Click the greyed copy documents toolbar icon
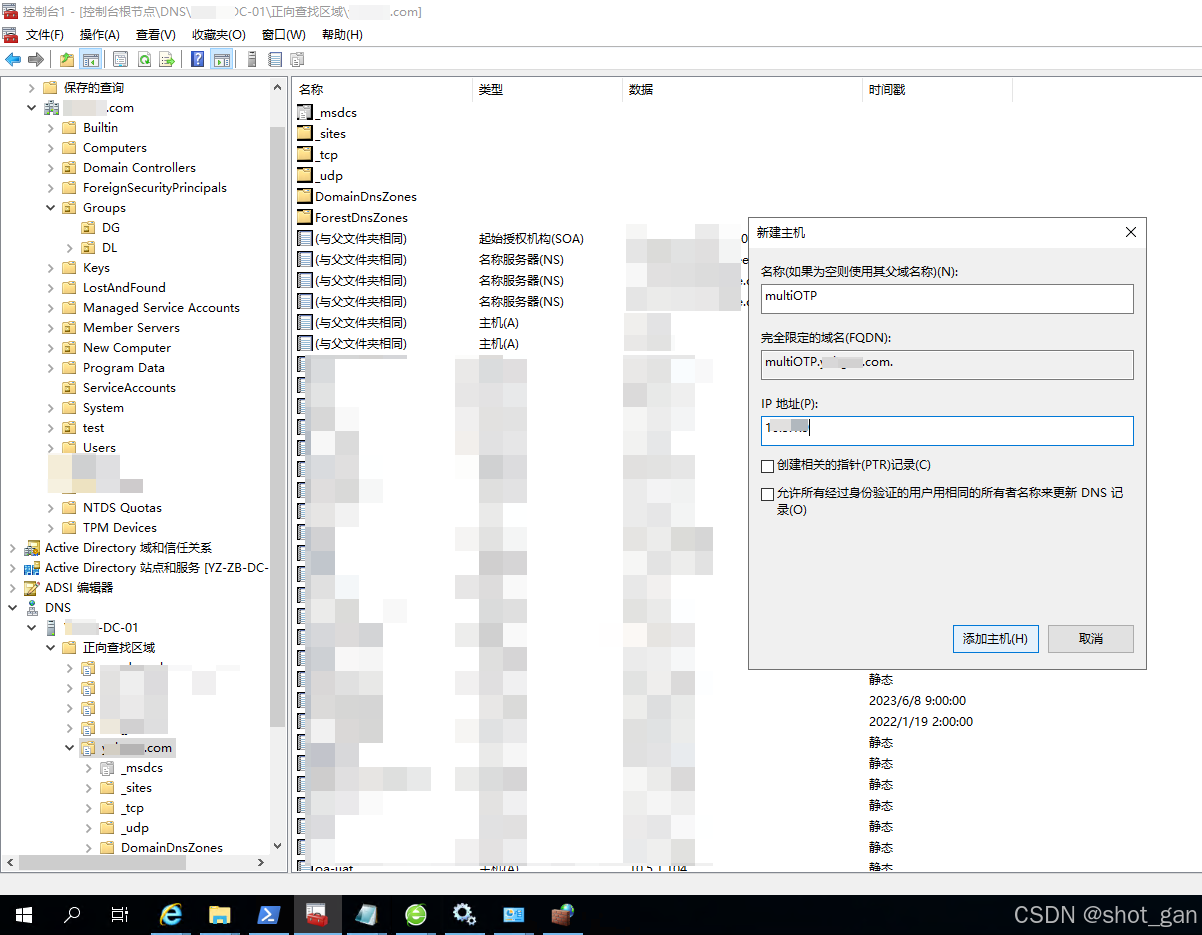 (x=297, y=60)
